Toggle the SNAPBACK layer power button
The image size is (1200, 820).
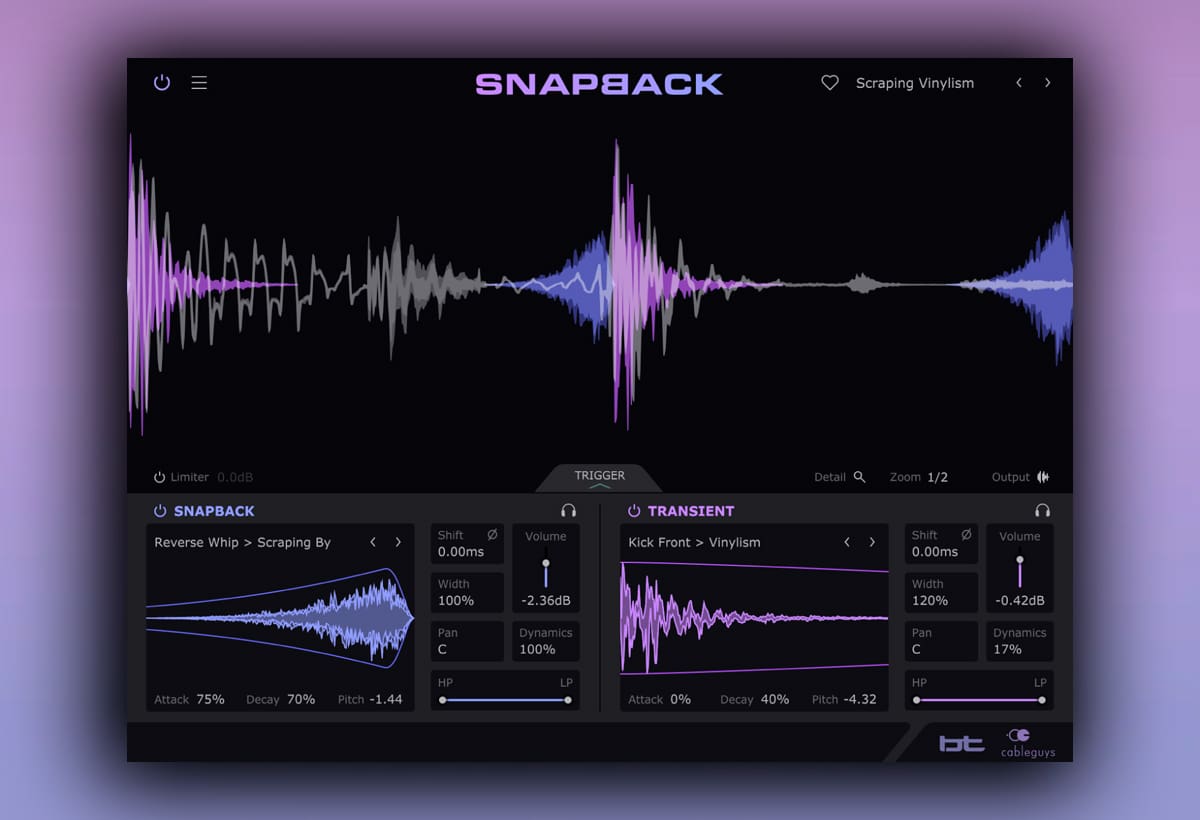point(160,511)
